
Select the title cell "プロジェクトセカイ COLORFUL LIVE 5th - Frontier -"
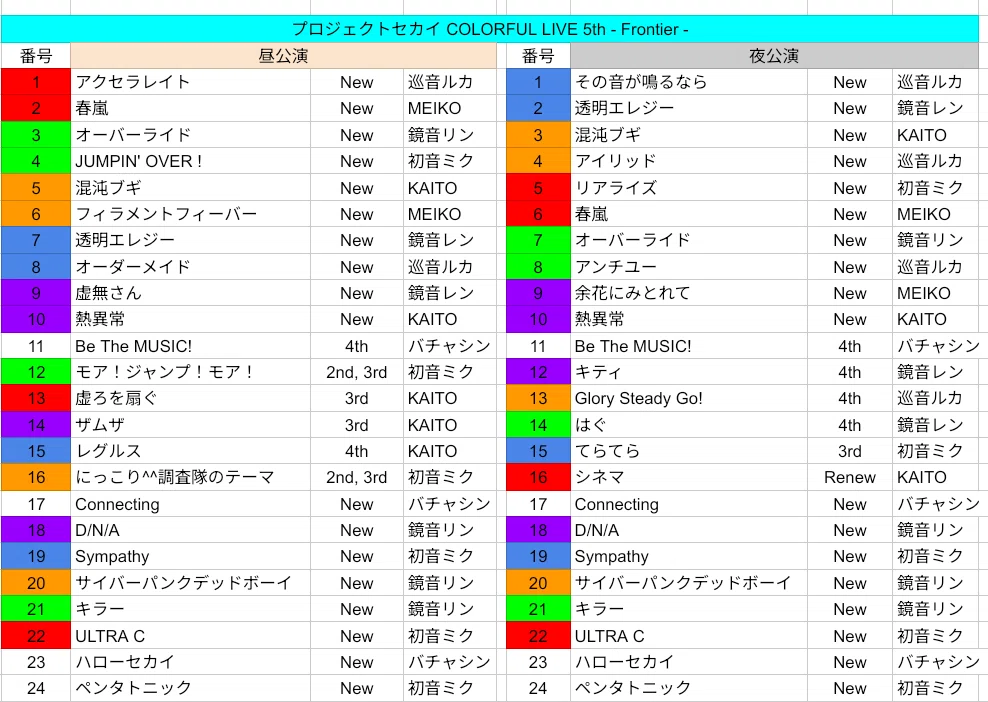tap(490, 29)
